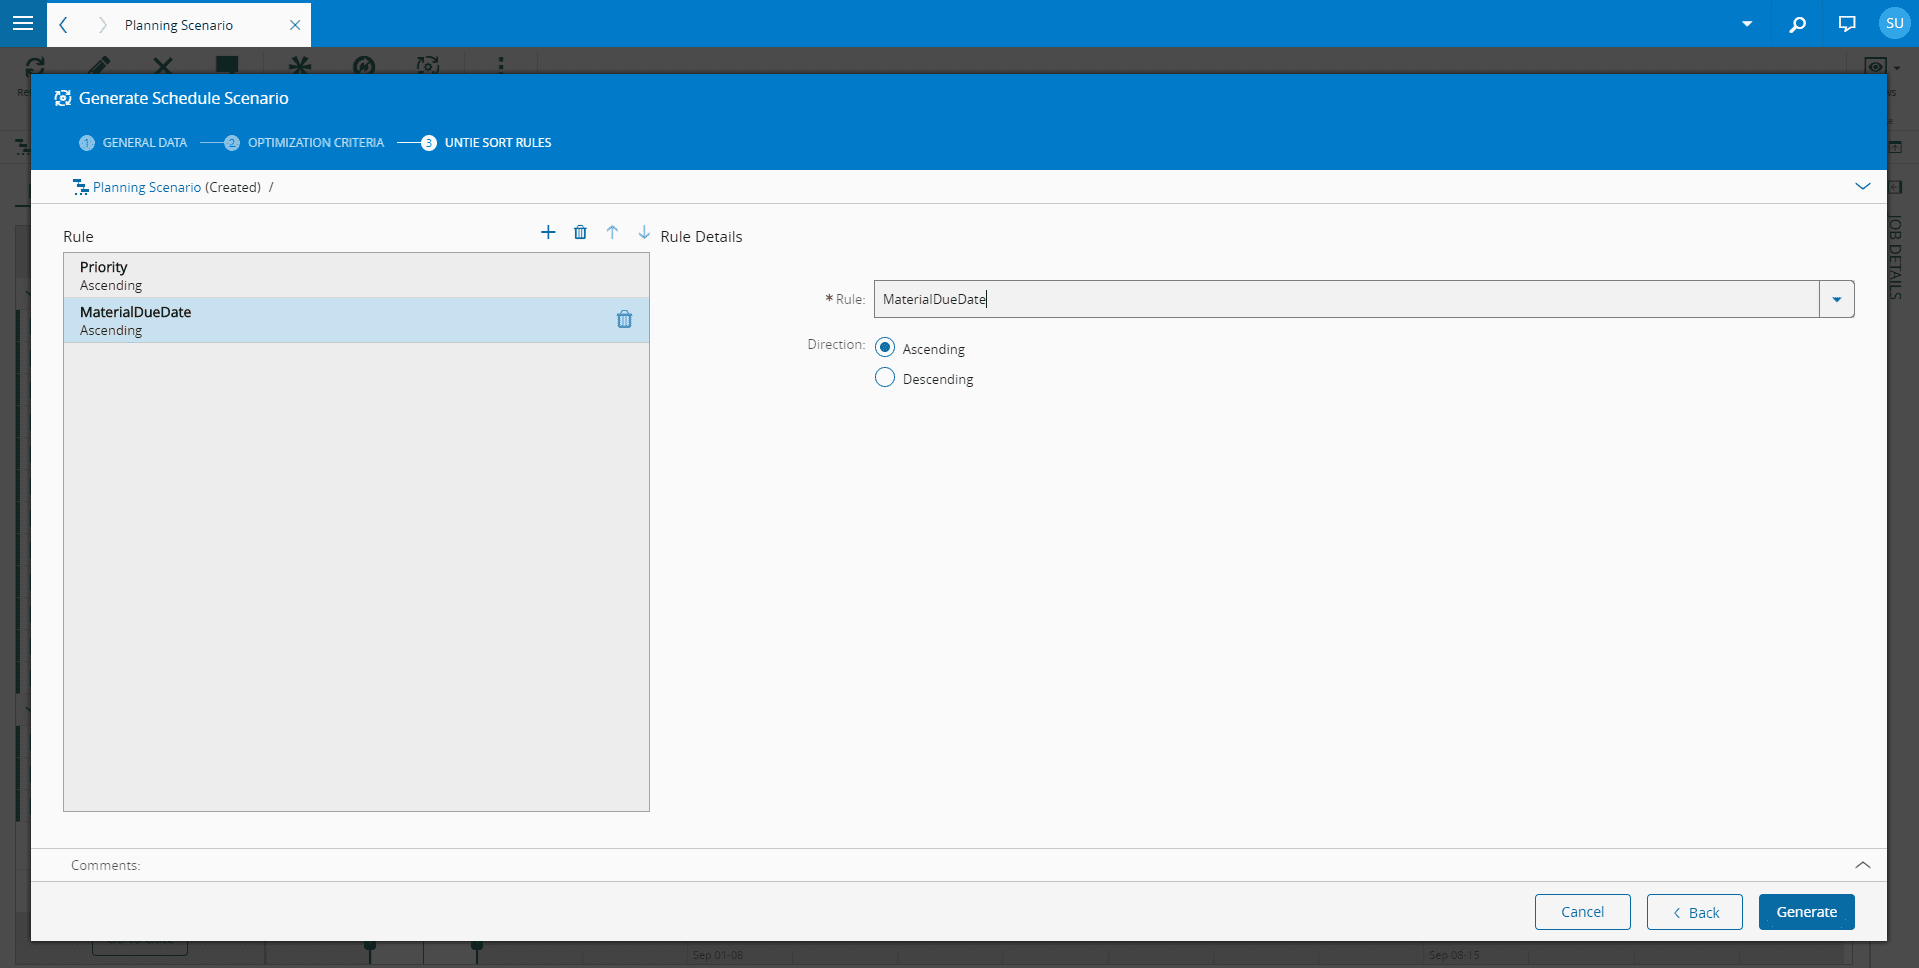Click the add rule plus icon
Image resolution: width=1919 pixels, height=968 pixels.
(x=548, y=233)
